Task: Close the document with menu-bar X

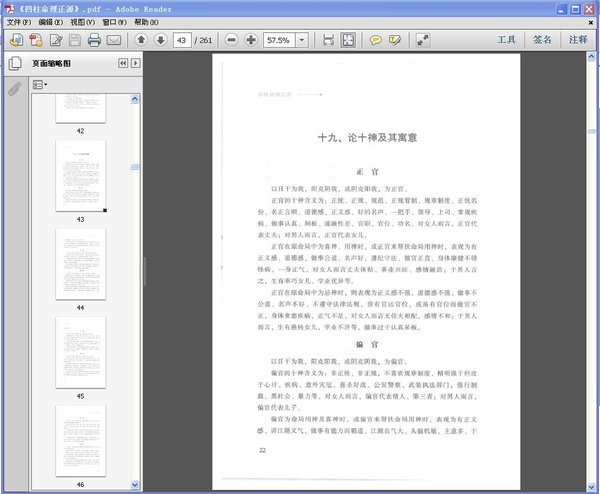Action: coord(590,23)
